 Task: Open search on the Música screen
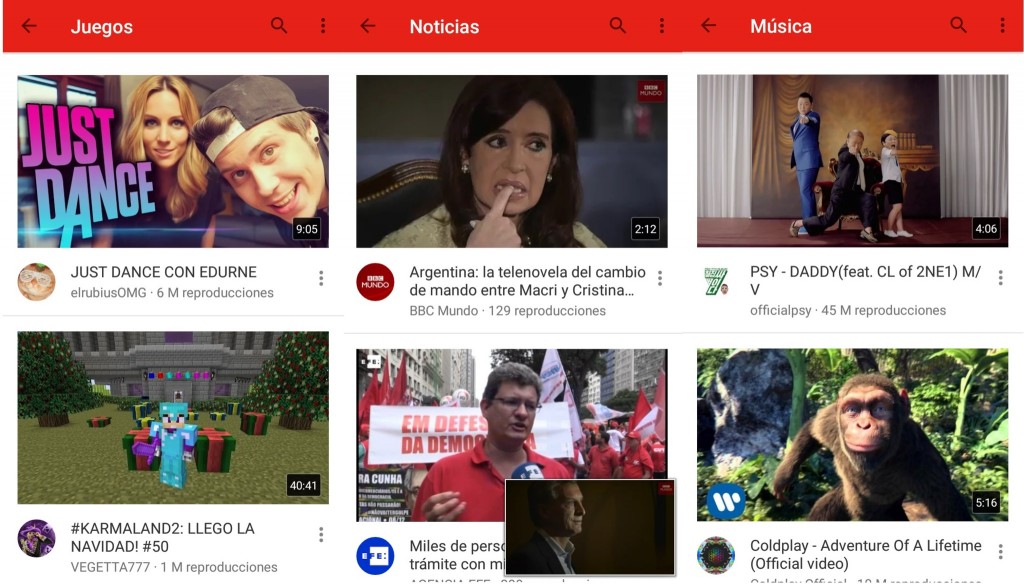tap(958, 25)
